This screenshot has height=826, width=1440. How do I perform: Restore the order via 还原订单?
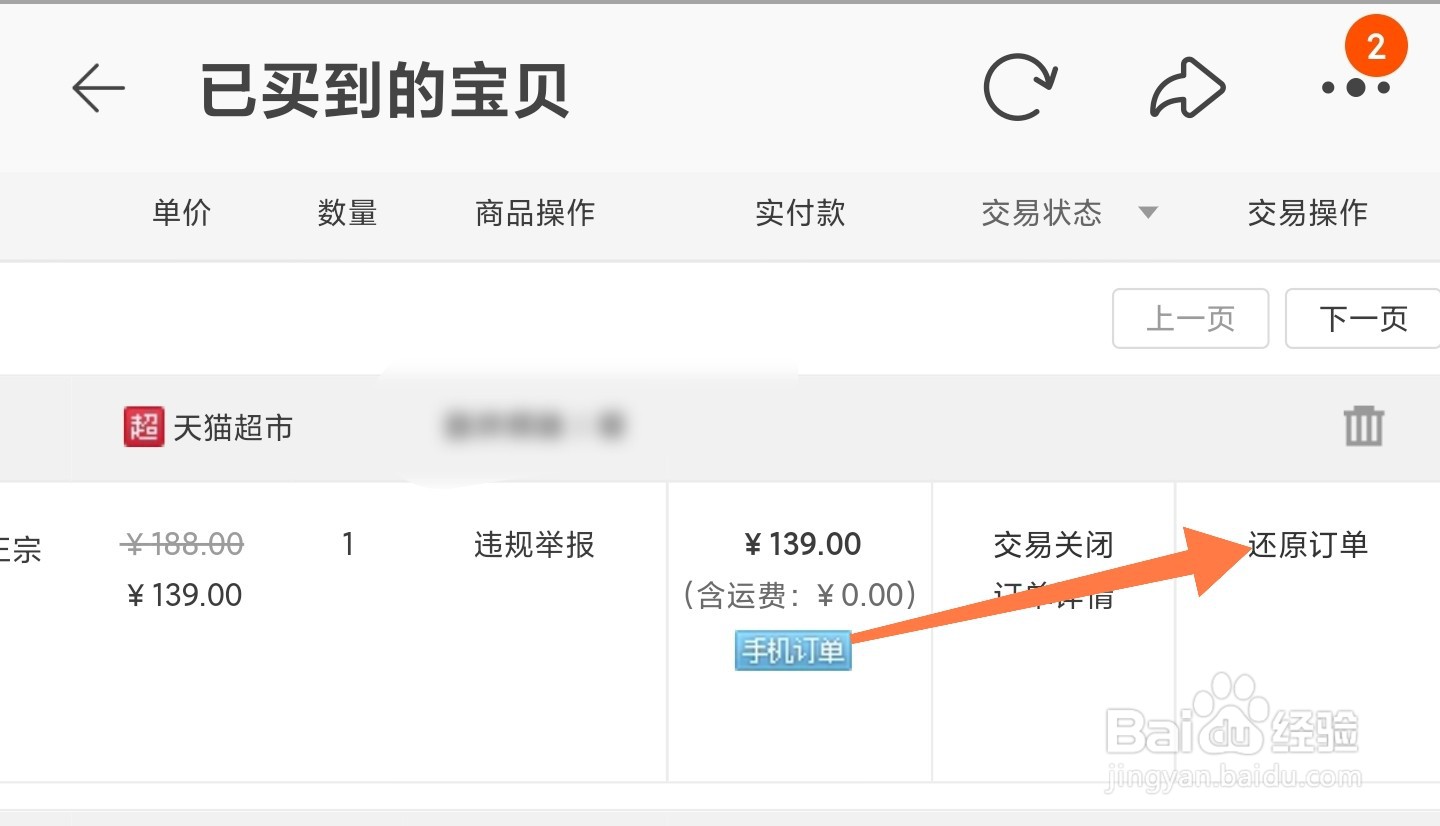click(1307, 545)
